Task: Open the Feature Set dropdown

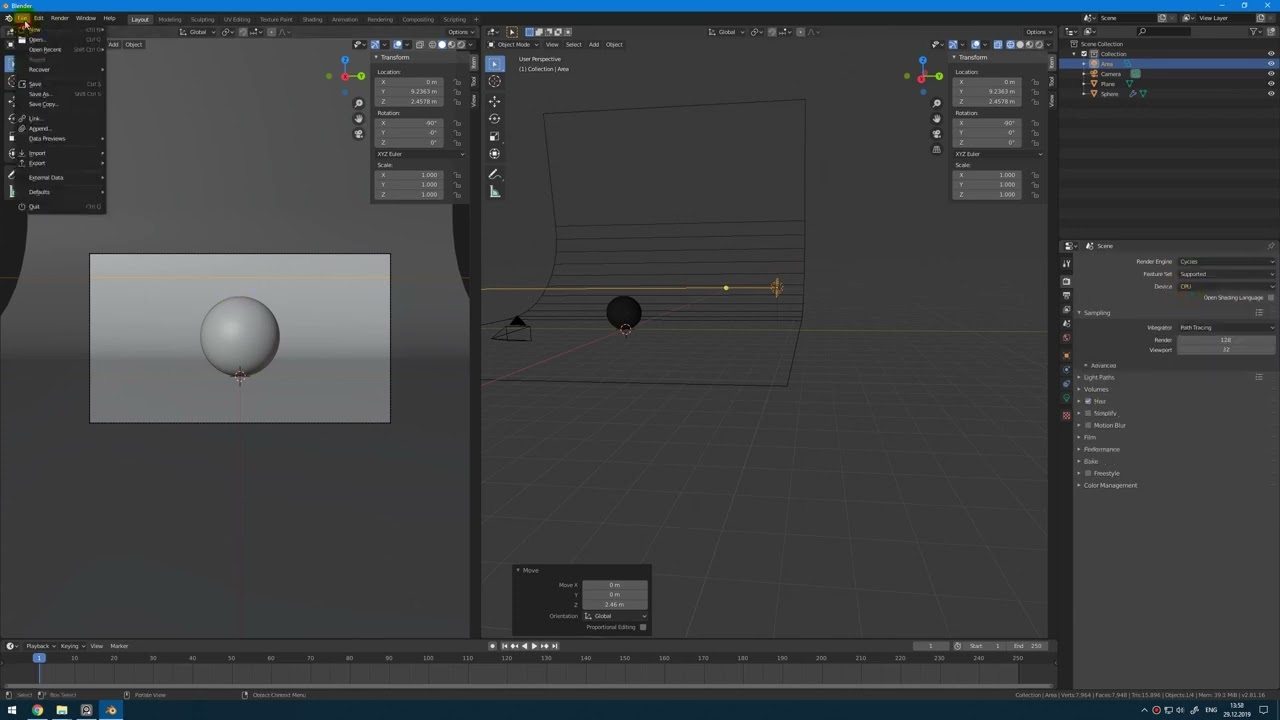Action: tap(1226, 274)
